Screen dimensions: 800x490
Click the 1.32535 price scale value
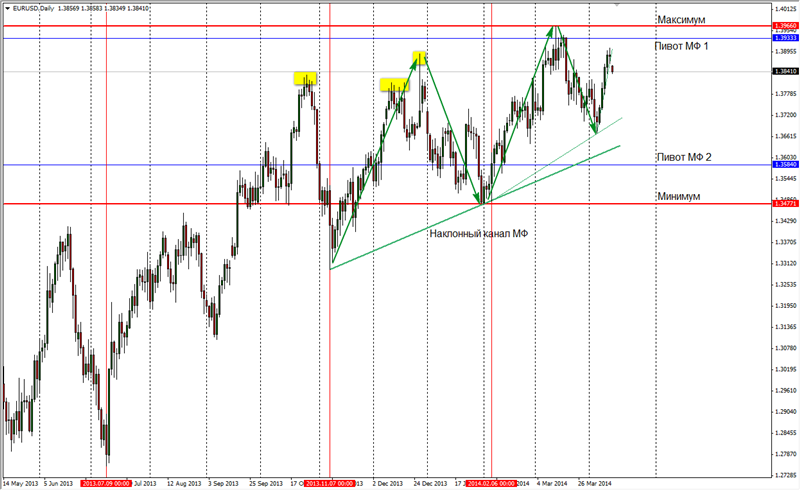(x=786, y=285)
